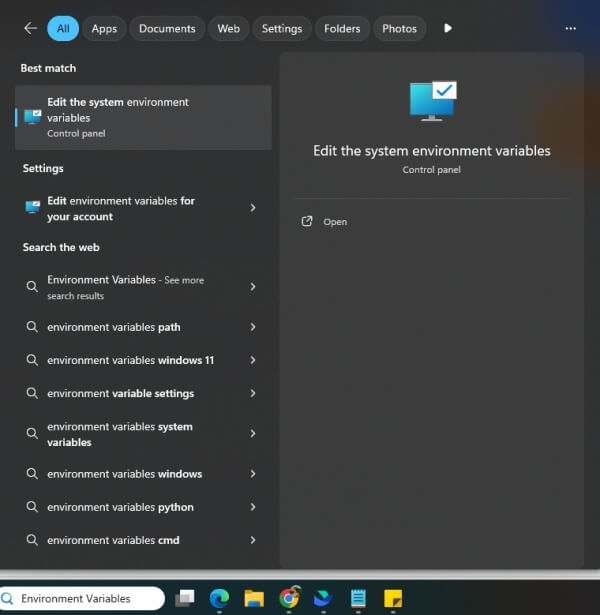Click search icon beside environment variables path
The height and width of the screenshot is (615, 600).
pos(32,327)
